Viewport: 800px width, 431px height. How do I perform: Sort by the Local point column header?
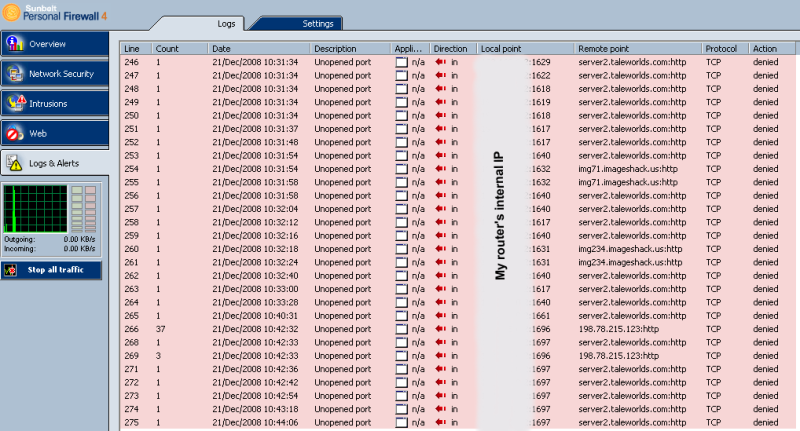[x=526, y=48]
